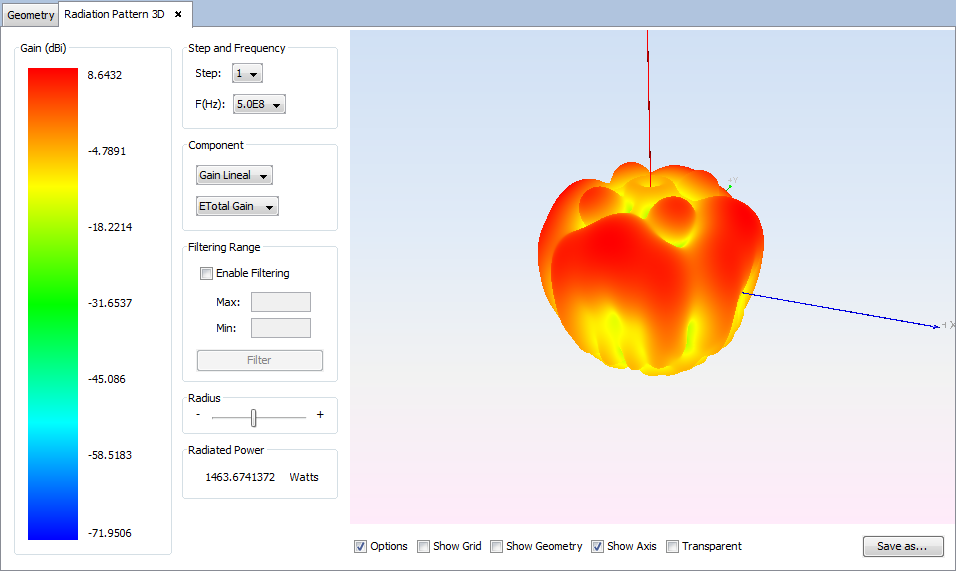Switch to the Geometry tab

[x=31, y=15]
